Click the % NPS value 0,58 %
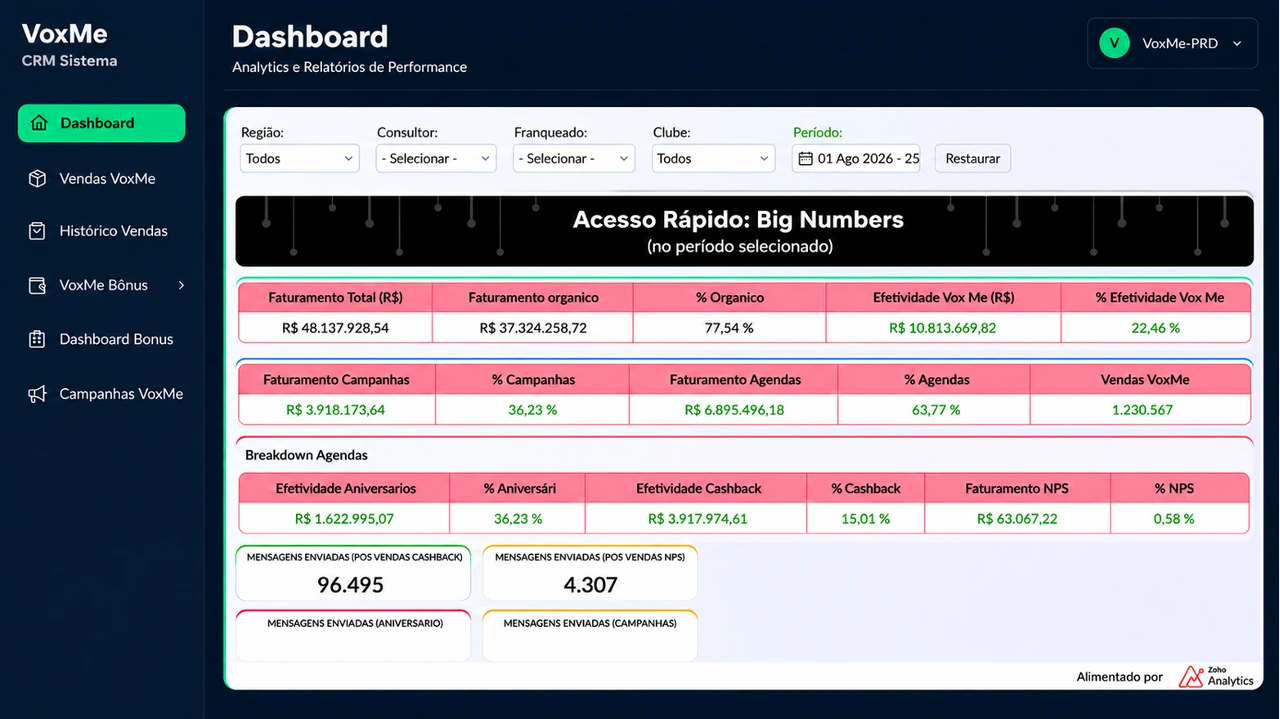Viewport: 1280px width, 719px height. (1174, 519)
